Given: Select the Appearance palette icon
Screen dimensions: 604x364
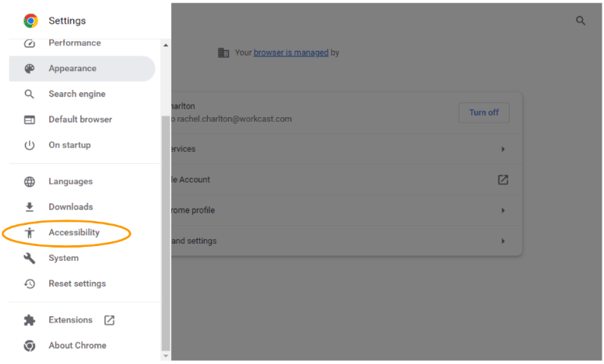Looking at the screenshot, I should click(x=30, y=69).
